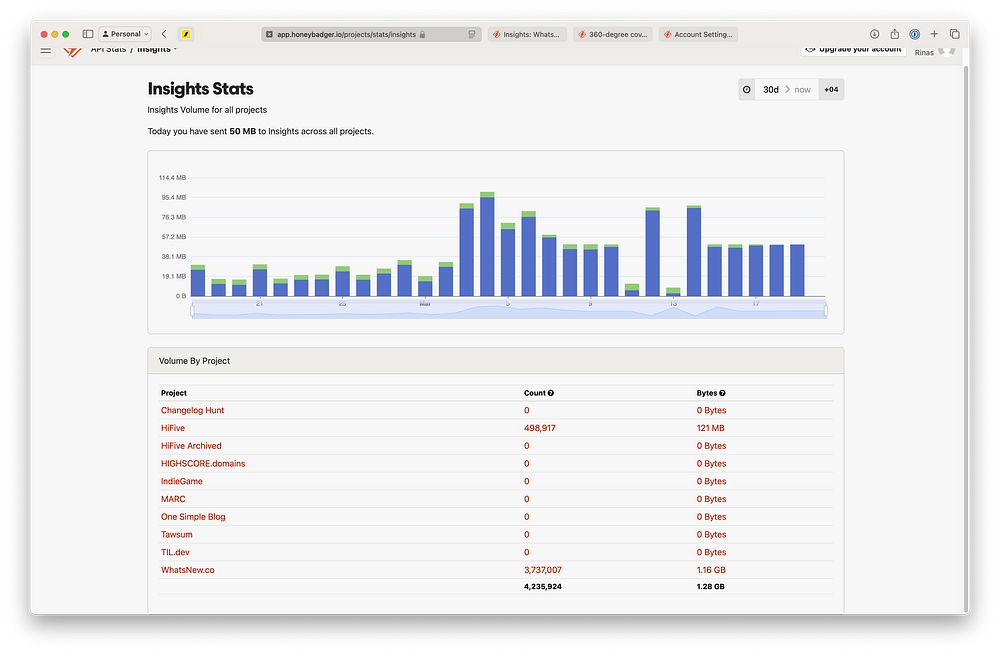1000x654 pixels.
Task: Show the tab overview icon
Action: click(955, 34)
